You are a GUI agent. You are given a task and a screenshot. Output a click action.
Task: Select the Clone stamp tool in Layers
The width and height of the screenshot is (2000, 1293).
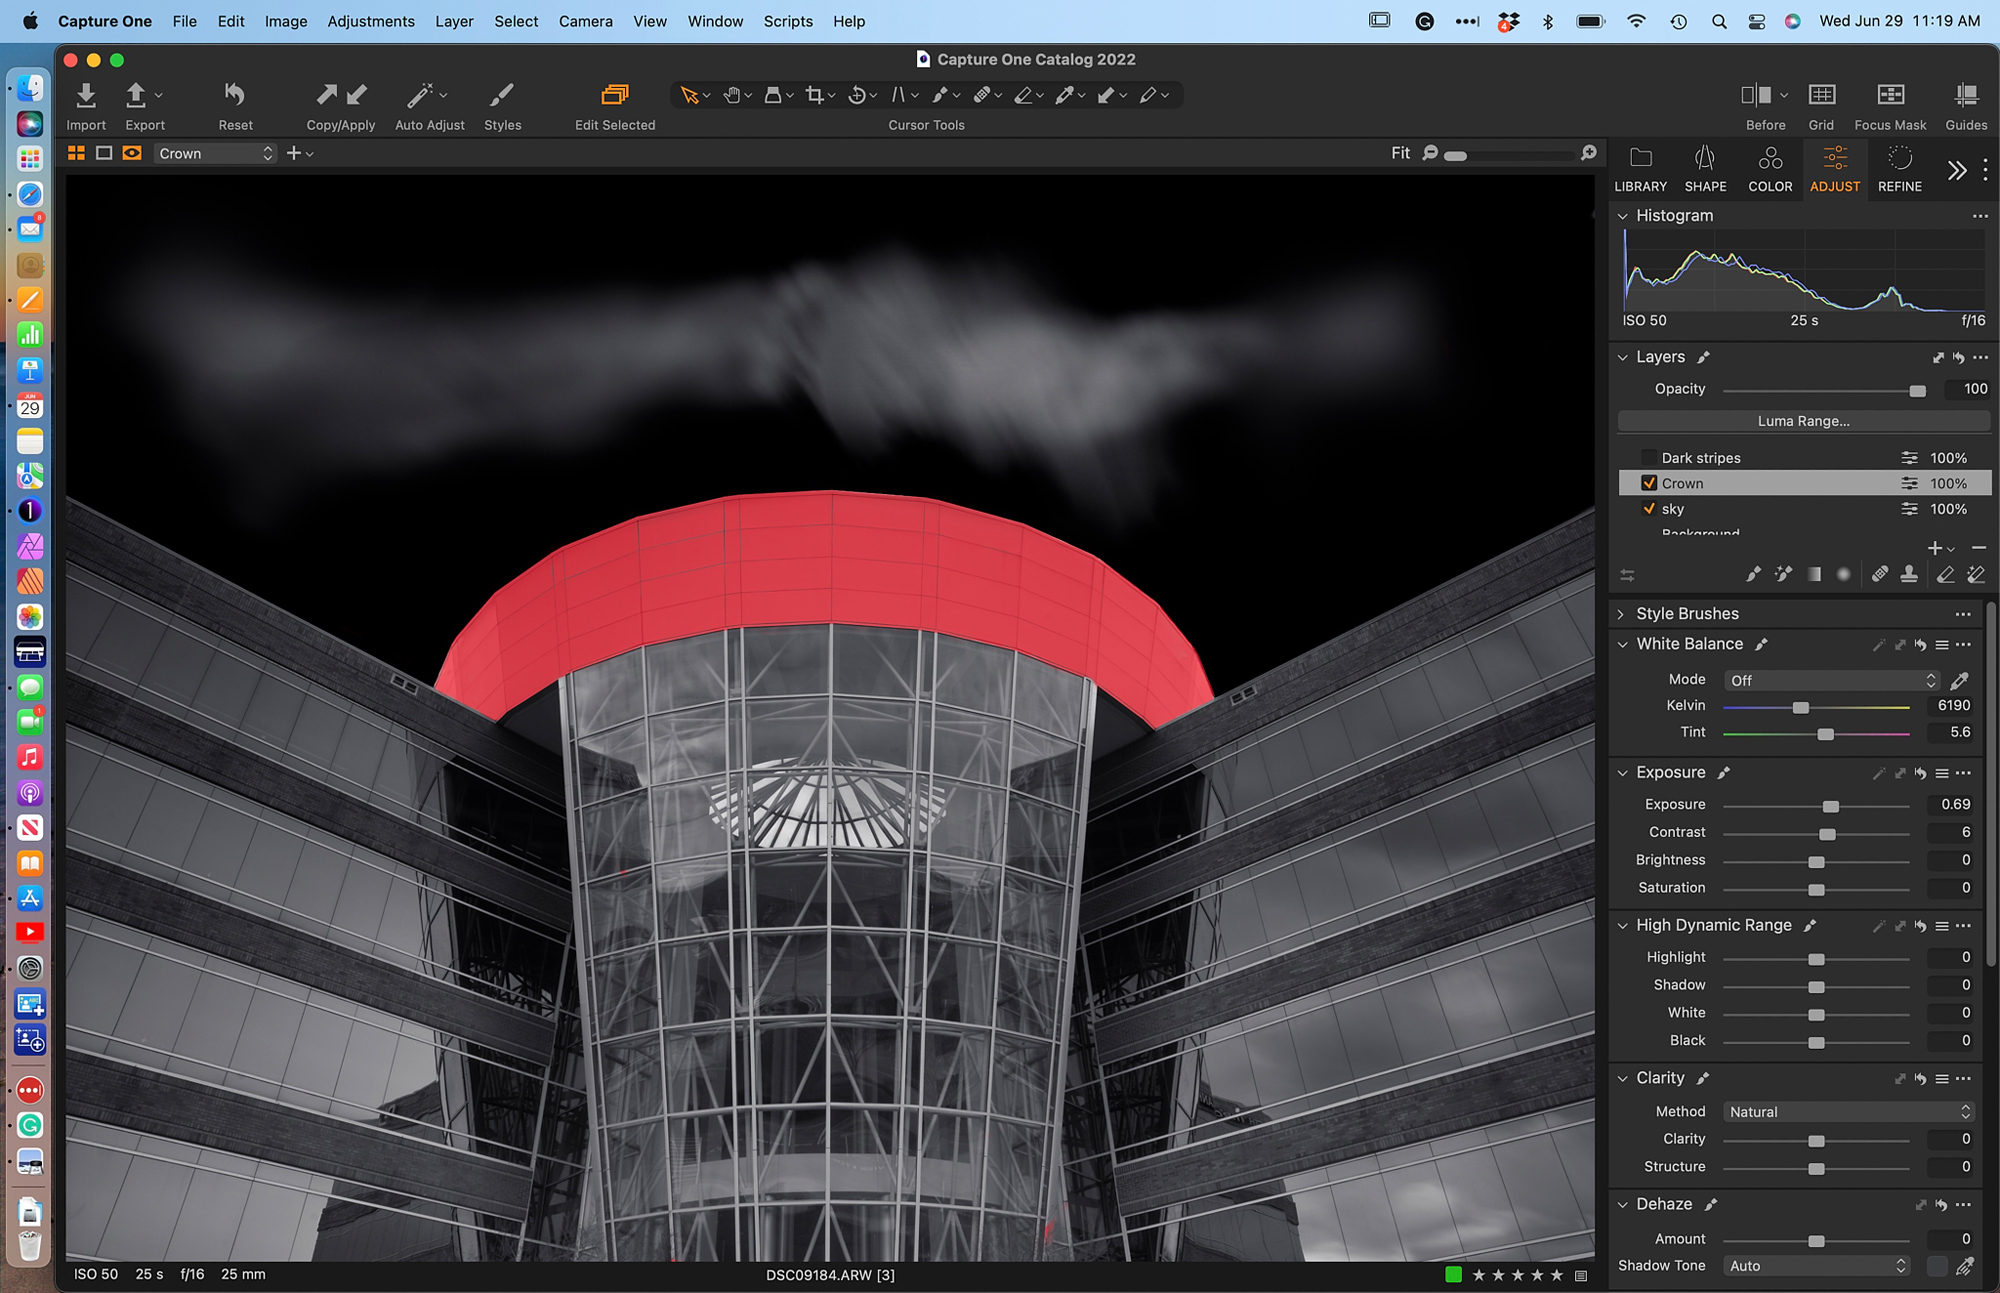coord(1909,574)
